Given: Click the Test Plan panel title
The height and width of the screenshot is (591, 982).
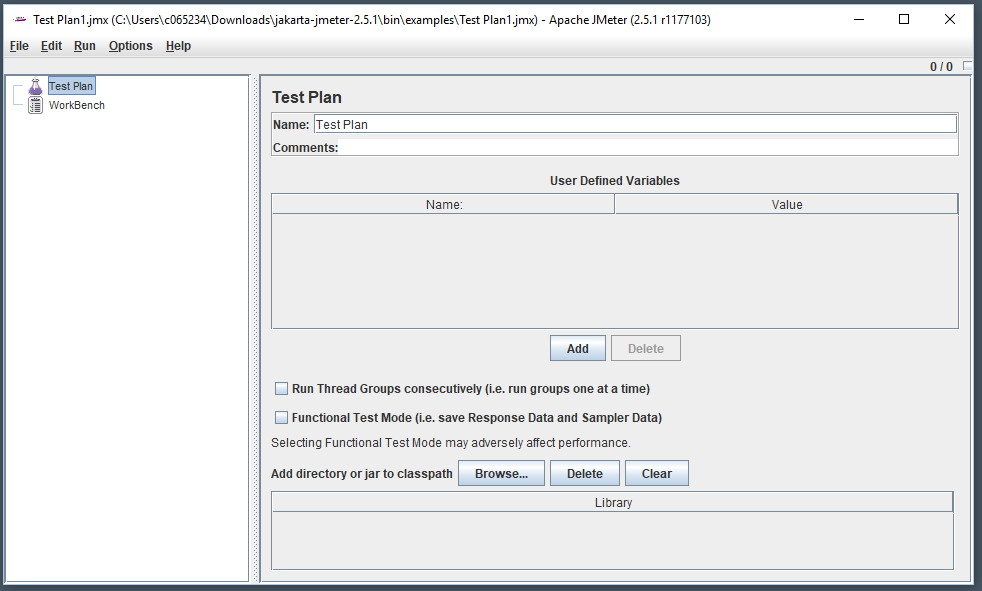Looking at the screenshot, I should pyautogui.click(x=307, y=98).
